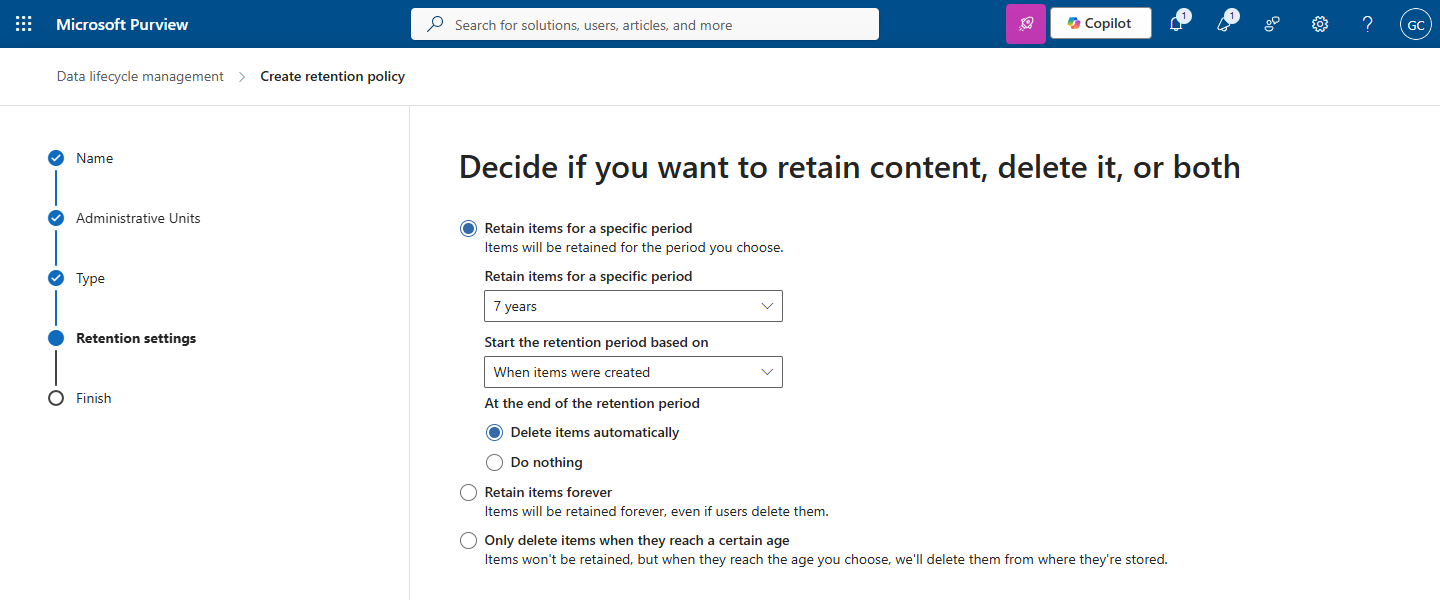The height and width of the screenshot is (600, 1440).
Task: Select Only delete items at certain age
Action: pos(468,540)
